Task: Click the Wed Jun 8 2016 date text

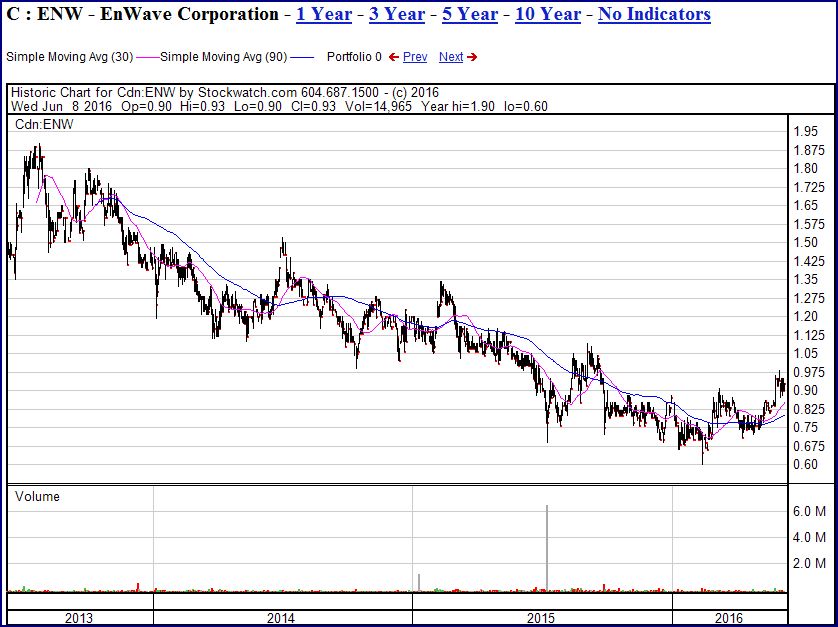Action: point(61,106)
